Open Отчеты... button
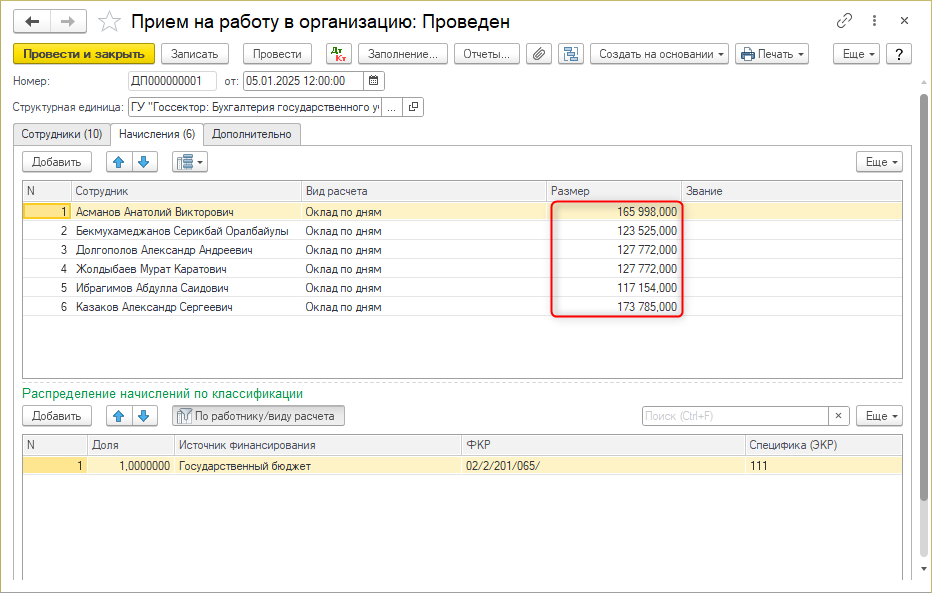This screenshot has width=932, height=593. tap(486, 54)
